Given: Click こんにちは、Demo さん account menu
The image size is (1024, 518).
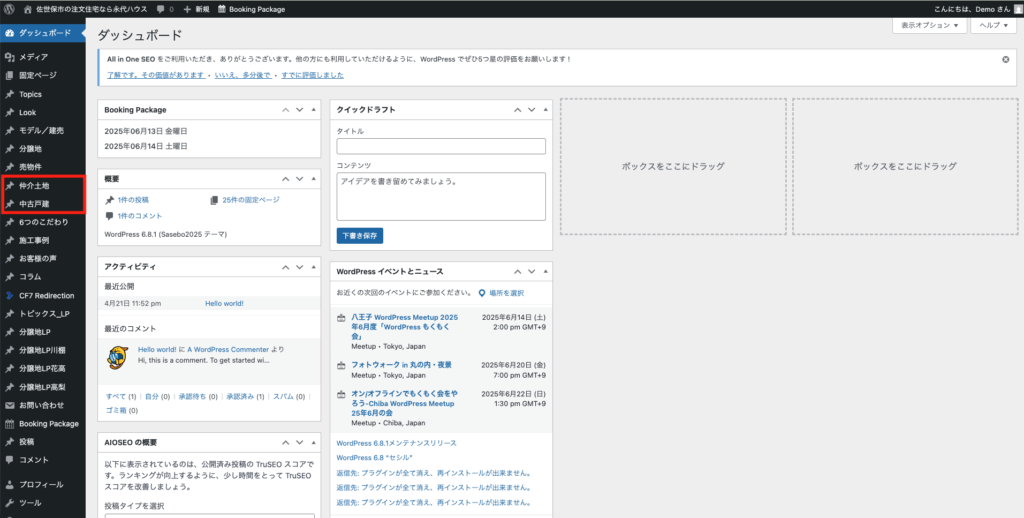Looking at the screenshot, I should click(977, 9).
